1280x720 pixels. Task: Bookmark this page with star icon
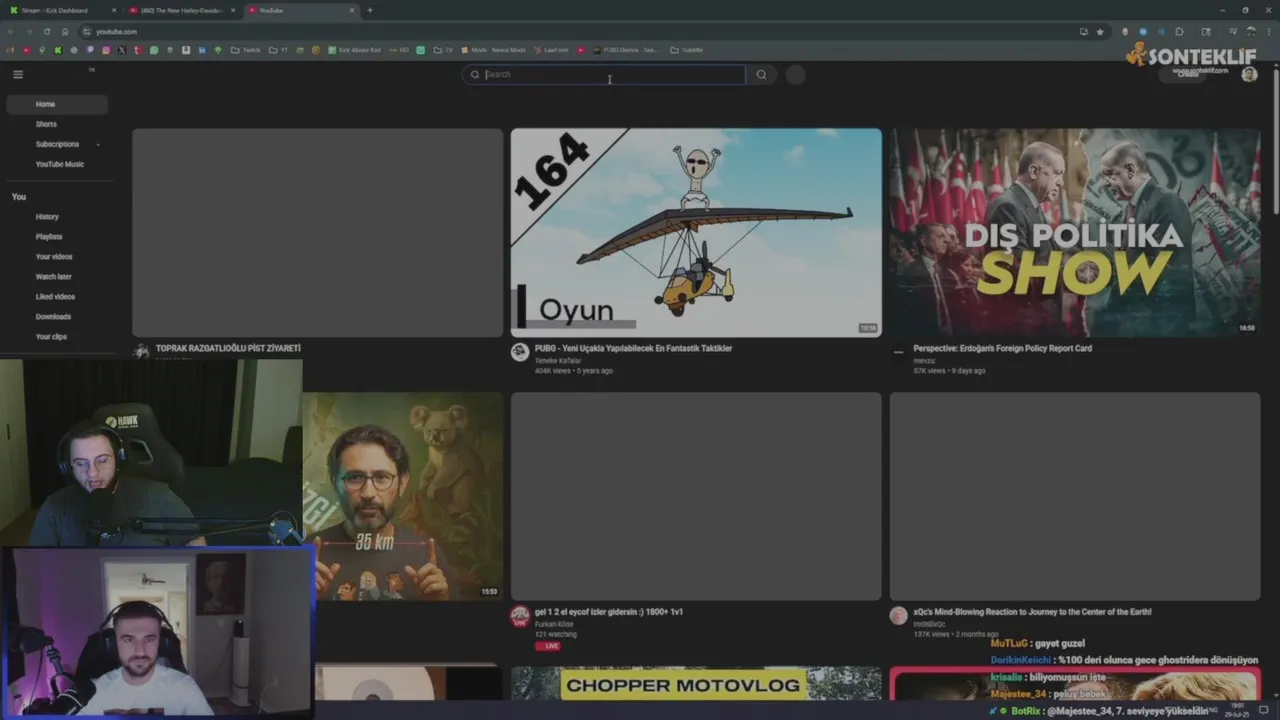click(1100, 32)
